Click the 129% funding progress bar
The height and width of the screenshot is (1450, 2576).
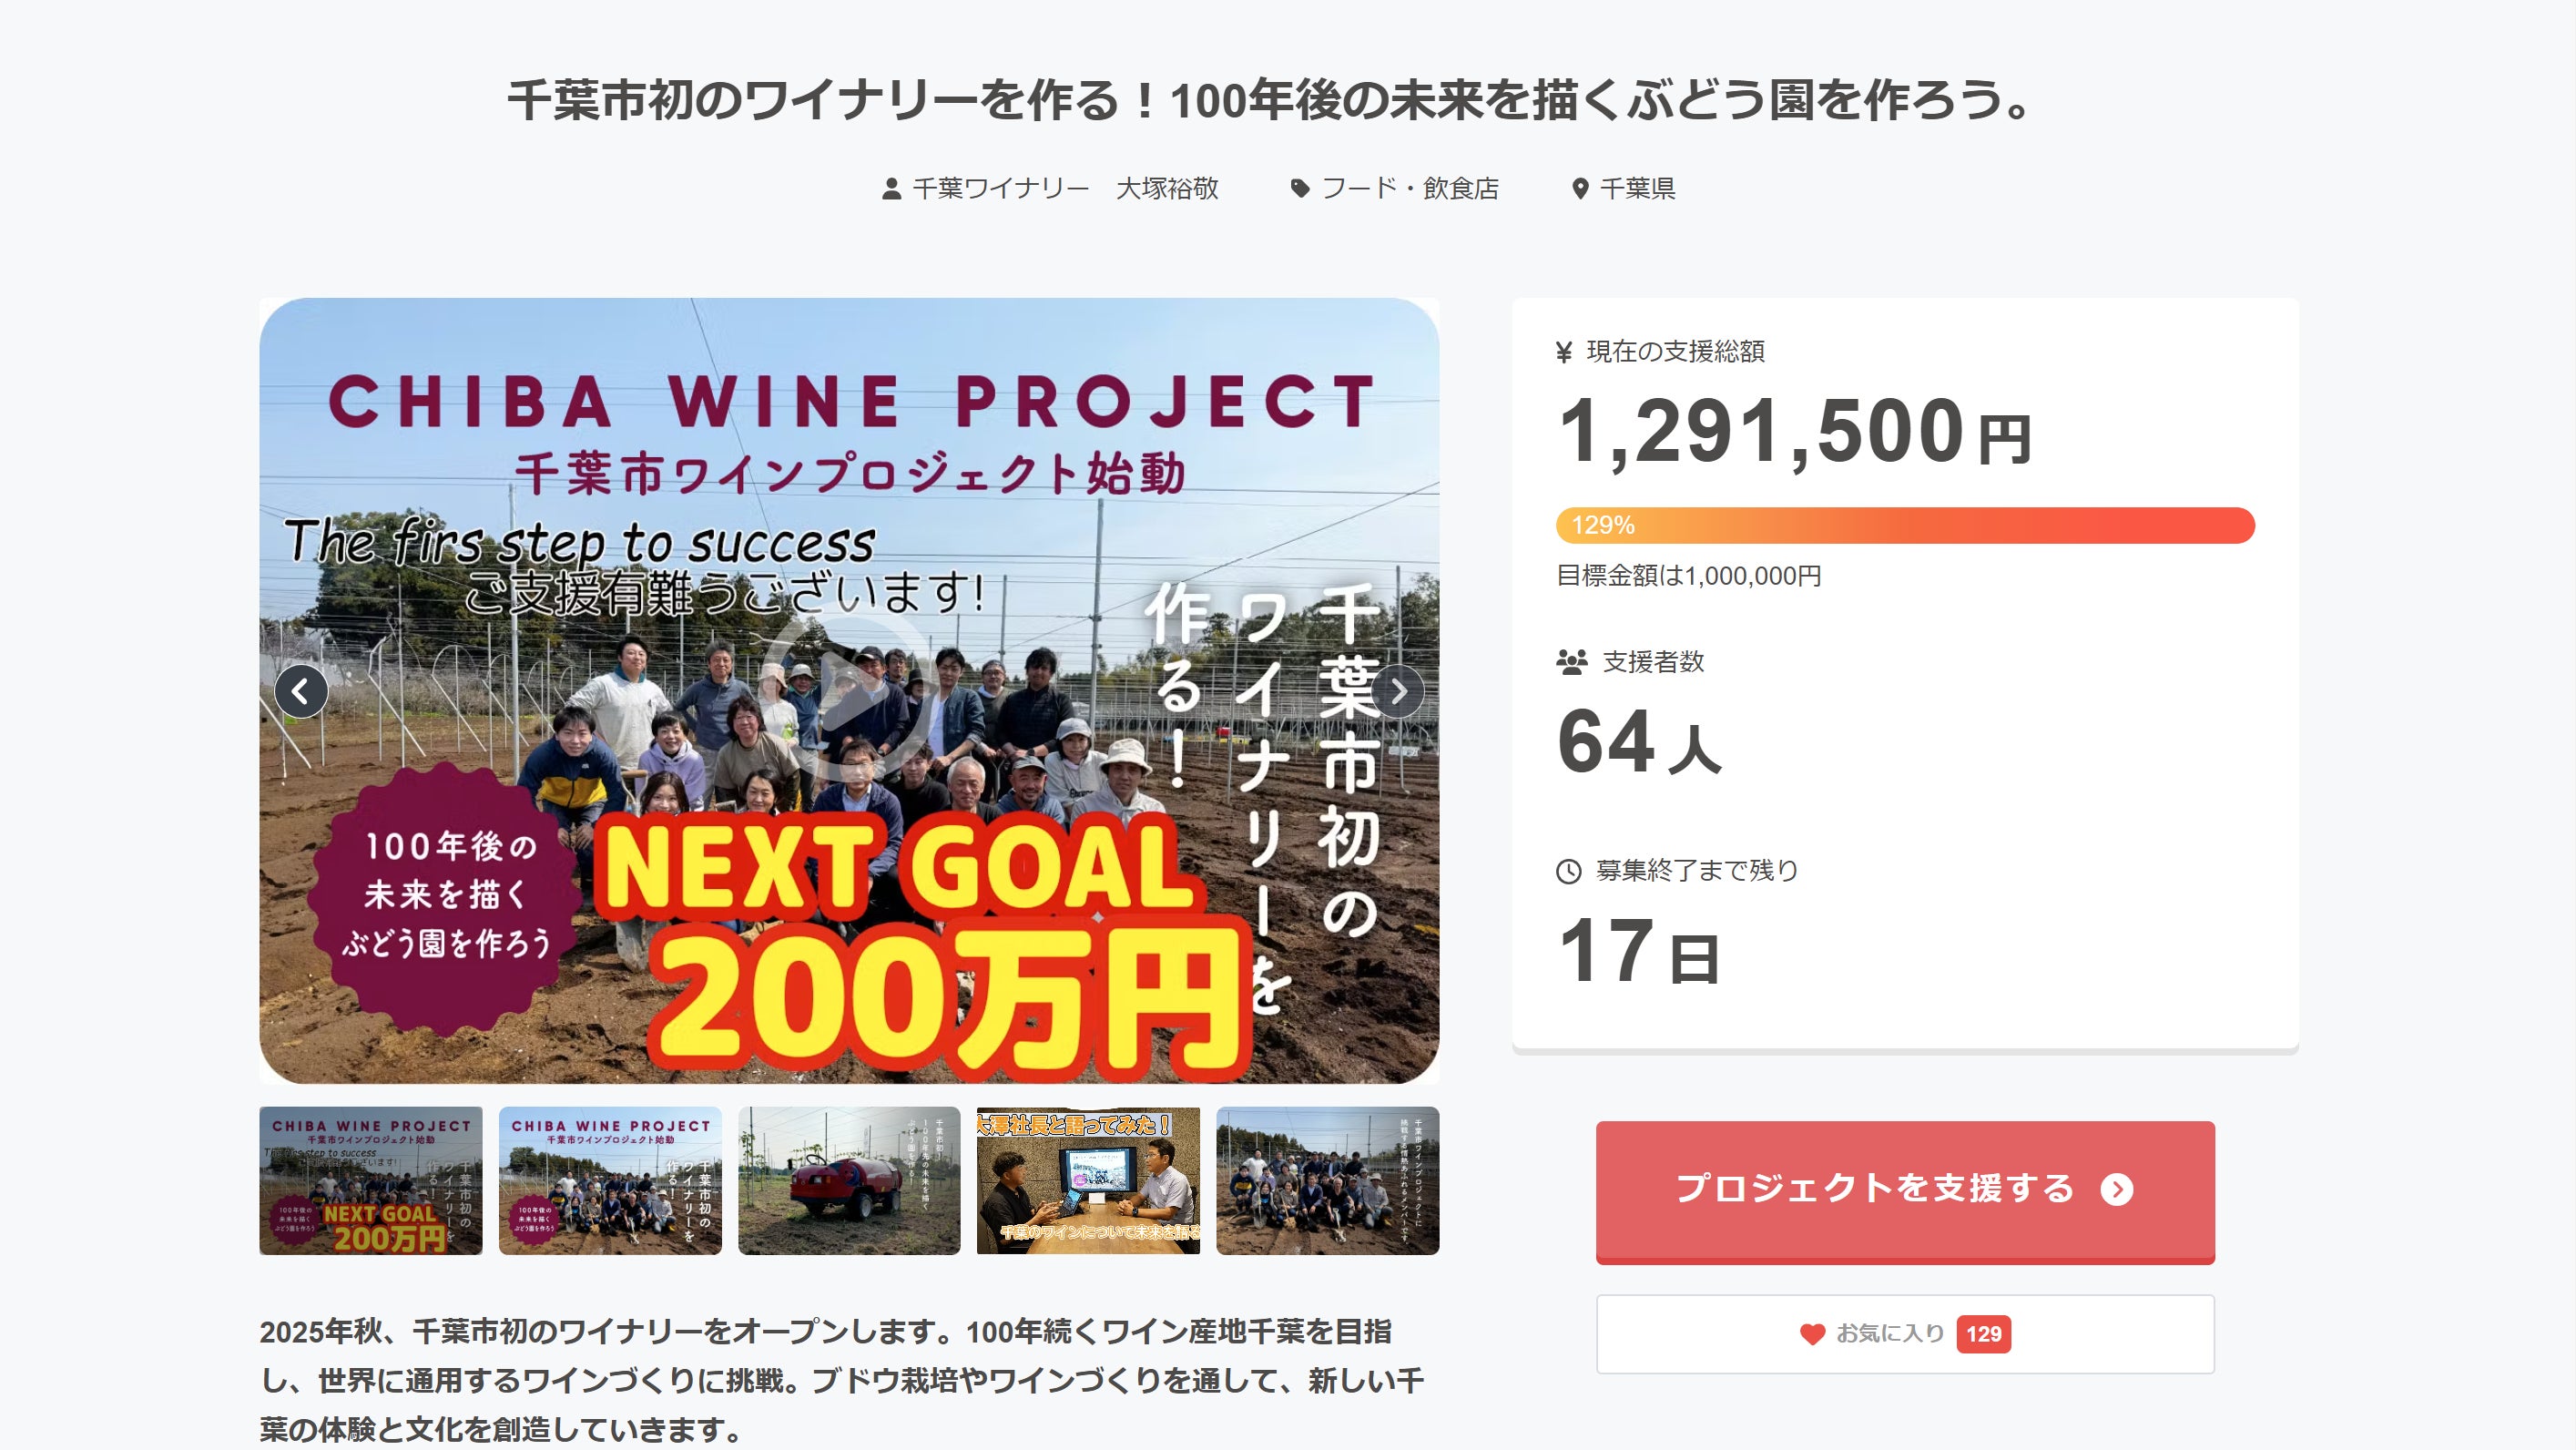pyautogui.click(x=1904, y=526)
